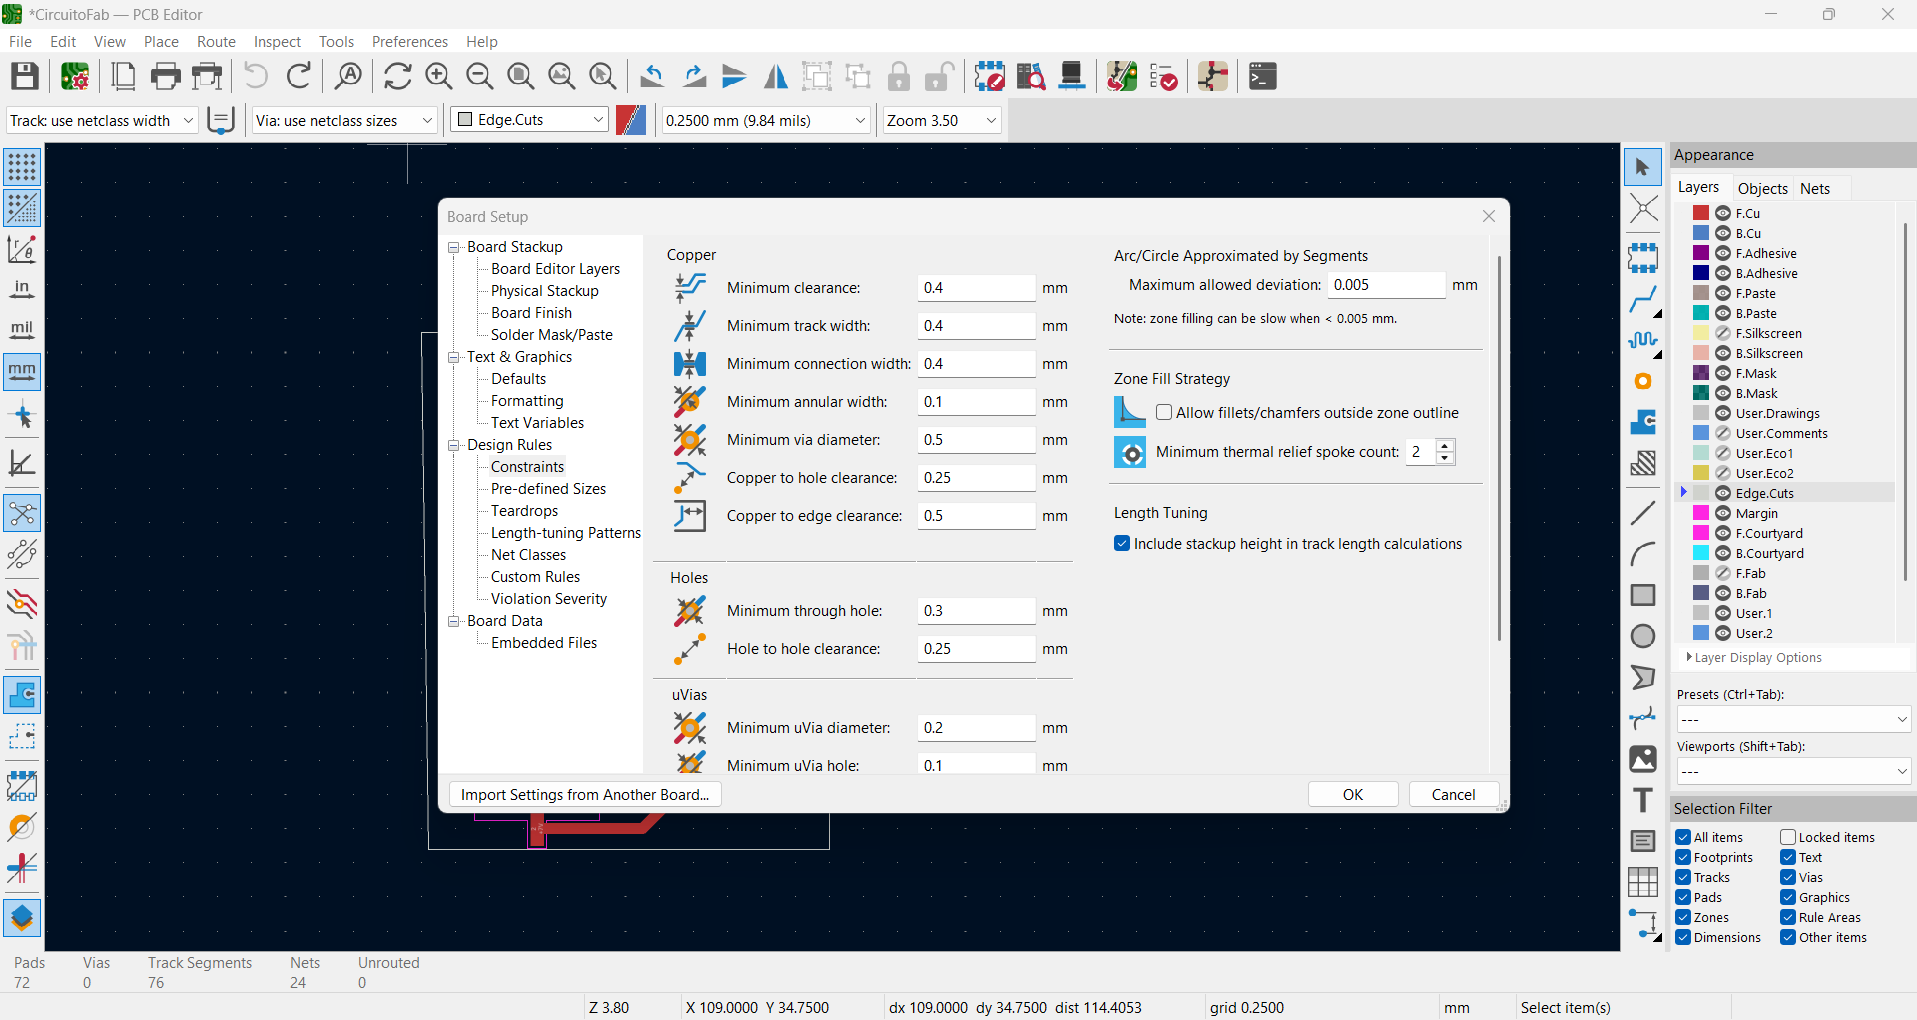
Task: Click the Undo arrow icon
Action: point(256,76)
